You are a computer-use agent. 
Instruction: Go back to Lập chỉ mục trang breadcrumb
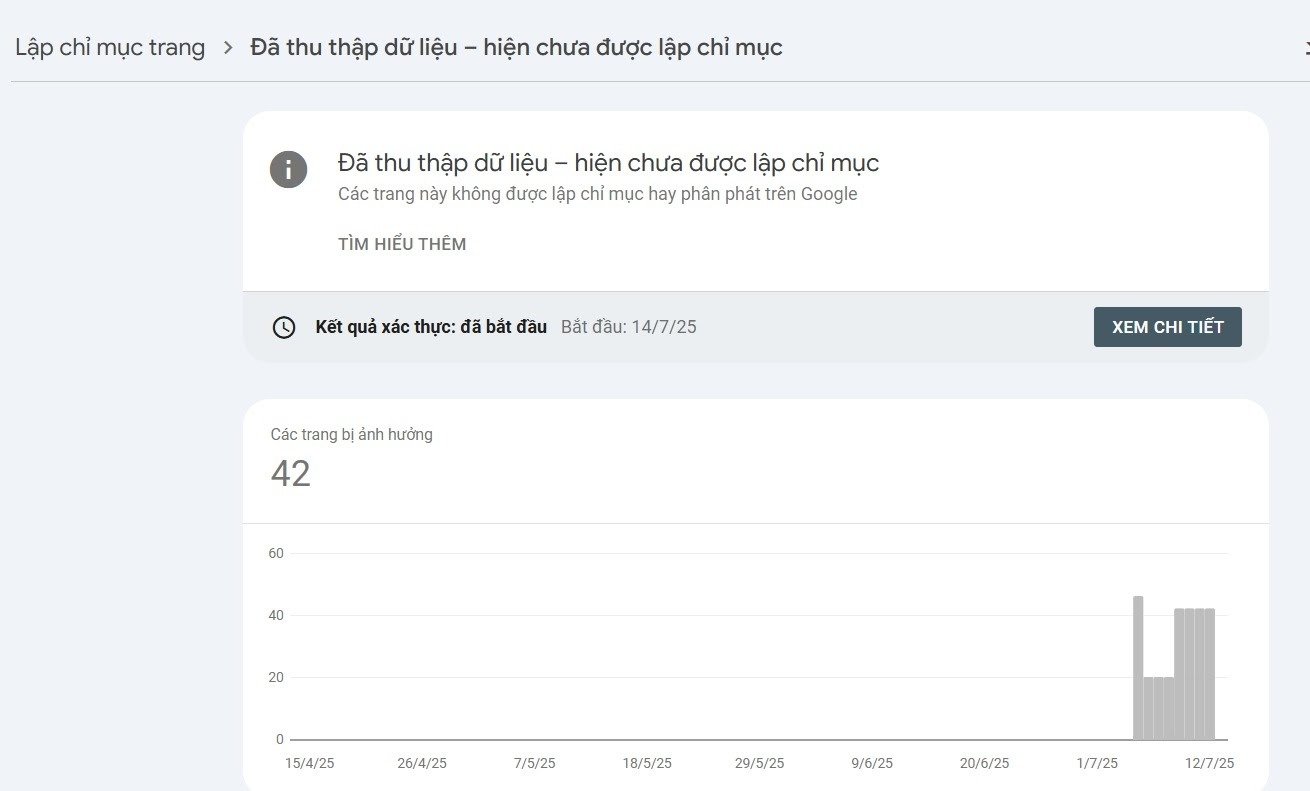click(x=110, y=47)
